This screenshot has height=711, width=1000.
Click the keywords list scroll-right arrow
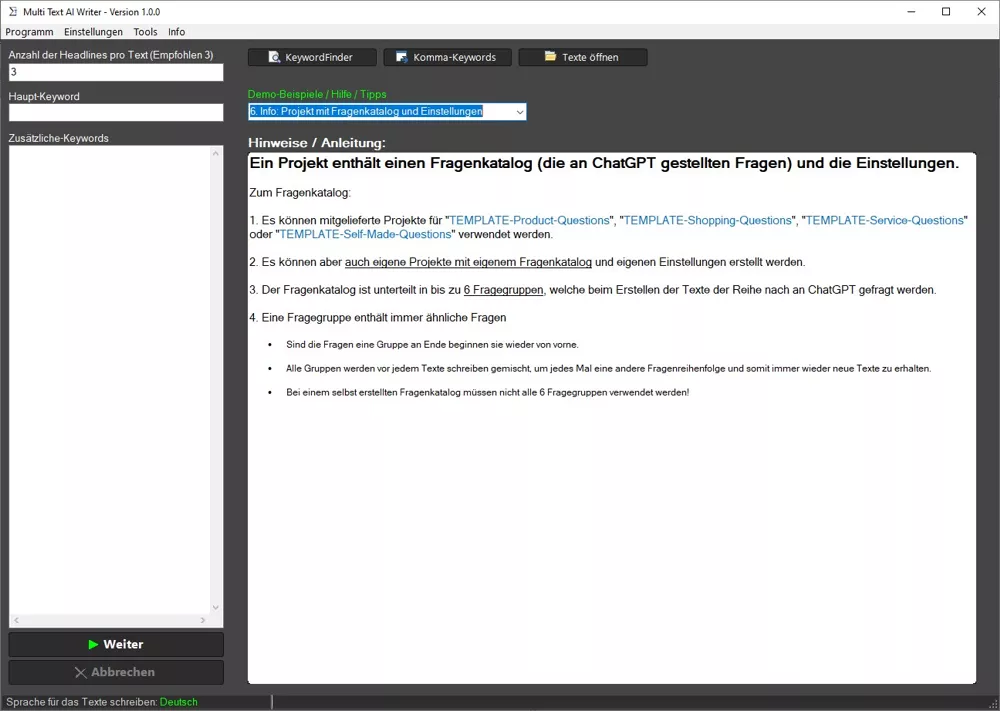point(203,620)
